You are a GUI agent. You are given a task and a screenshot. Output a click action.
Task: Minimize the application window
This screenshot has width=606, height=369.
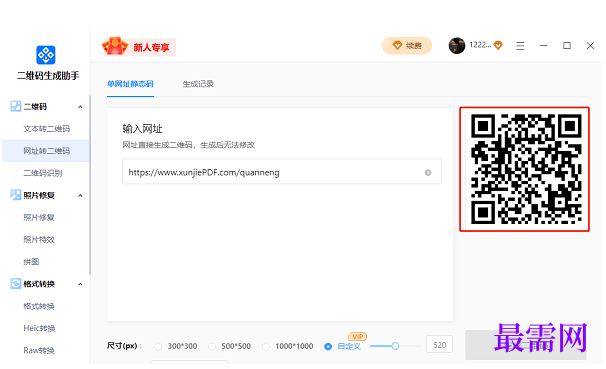coord(543,46)
